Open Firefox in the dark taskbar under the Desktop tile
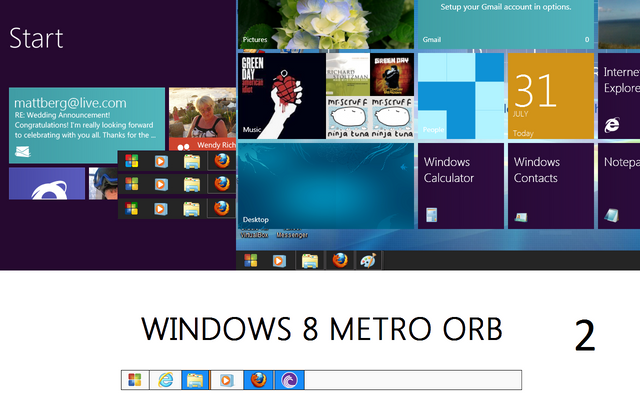Screen dimensions: 640x400 click(340, 260)
